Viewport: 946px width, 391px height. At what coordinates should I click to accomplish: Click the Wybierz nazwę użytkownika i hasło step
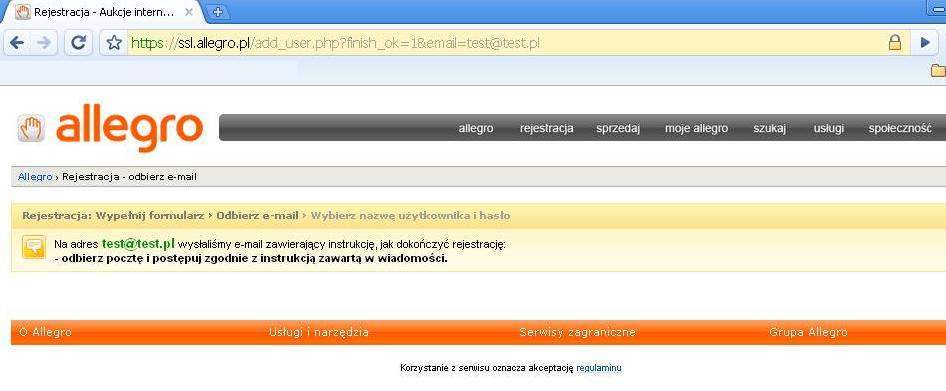click(410, 215)
